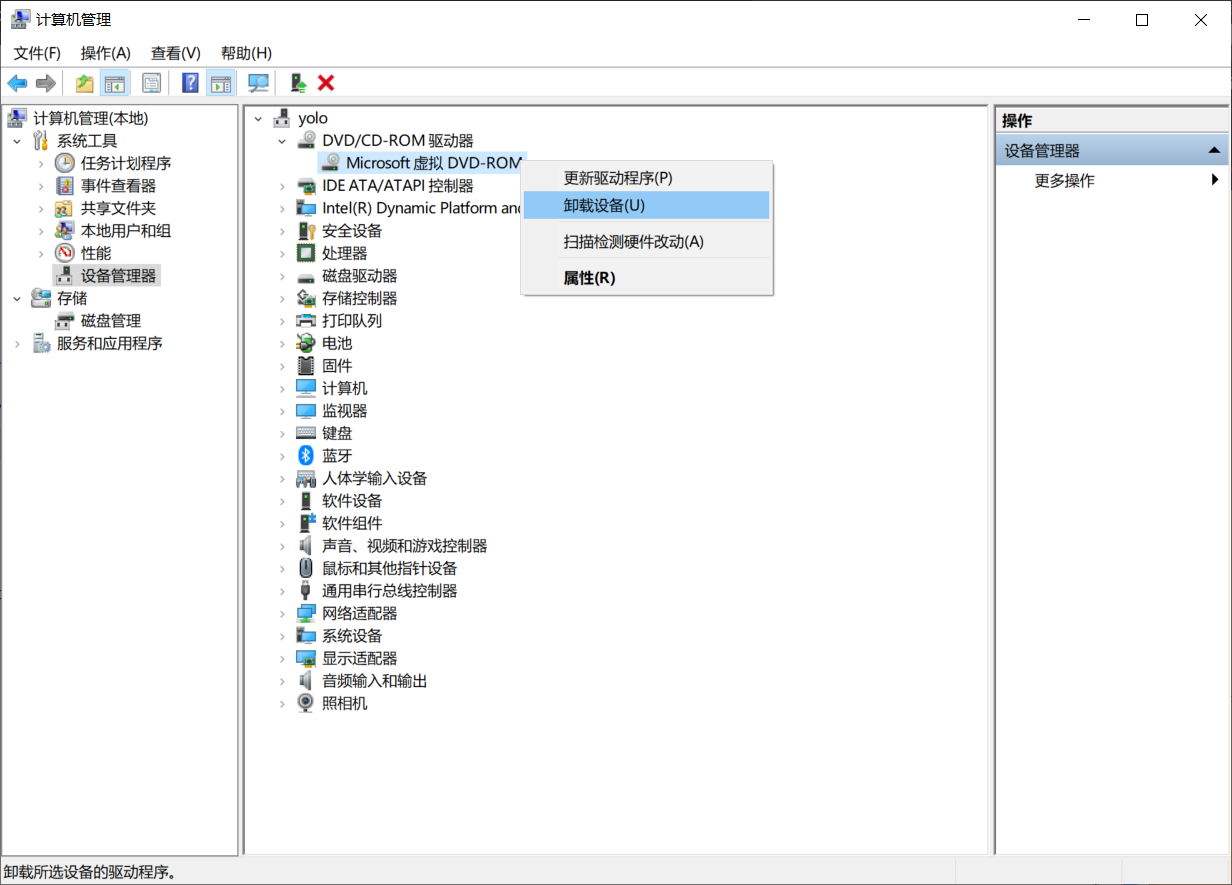Choose 卸载设备(U) in context menu
Image resolution: width=1232 pixels, height=885 pixels.
tap(646, 205)
